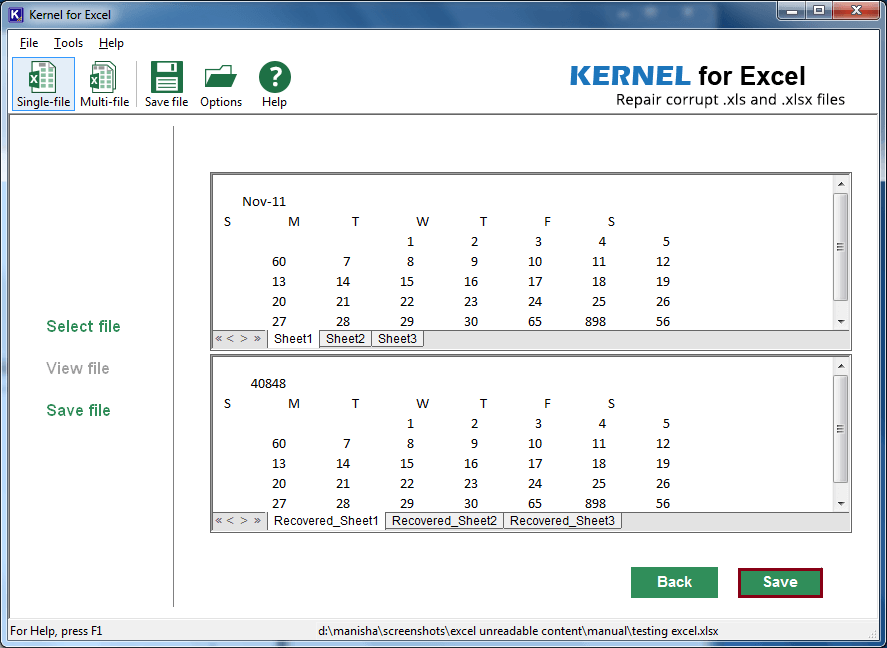Click the Help question mark icon
887x648 pixels.
tap(274, 84)
